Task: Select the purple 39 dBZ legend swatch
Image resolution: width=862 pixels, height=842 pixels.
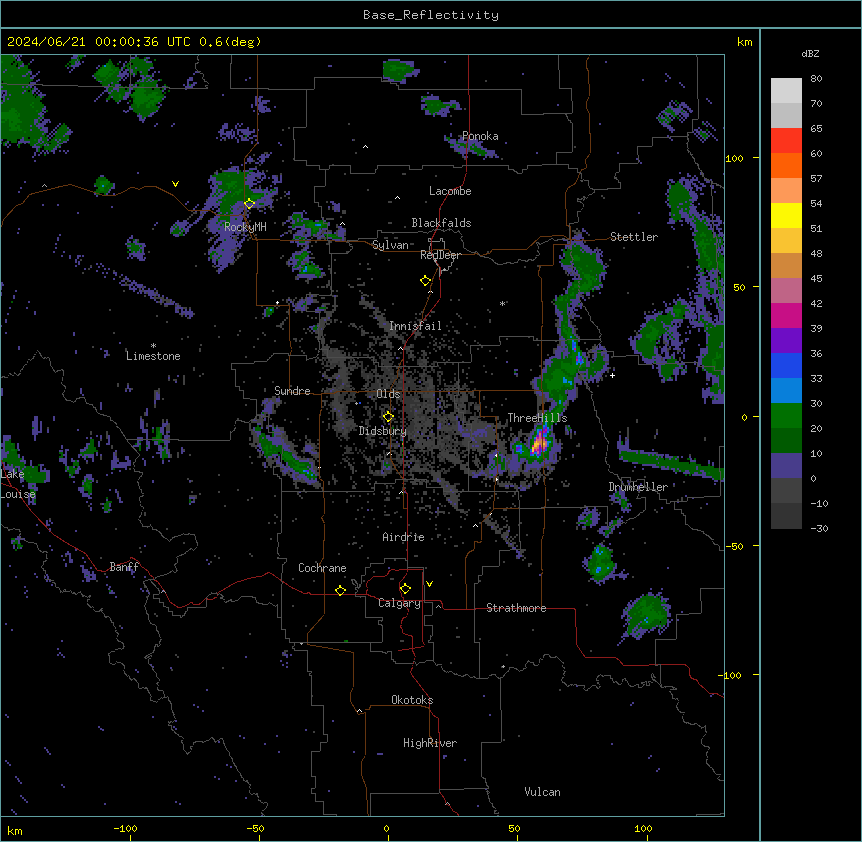Action: click(x=786, y=340)
